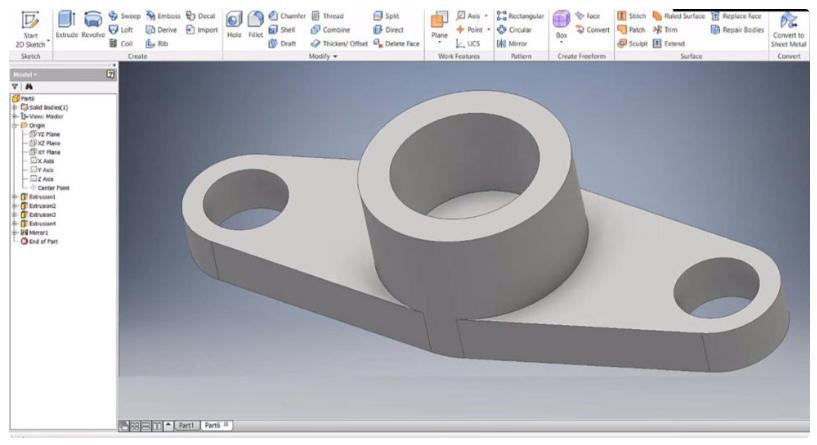Activate the Thread tool
Image resolution: width=817 pixels, height=445 pixels.
point(328,16)
